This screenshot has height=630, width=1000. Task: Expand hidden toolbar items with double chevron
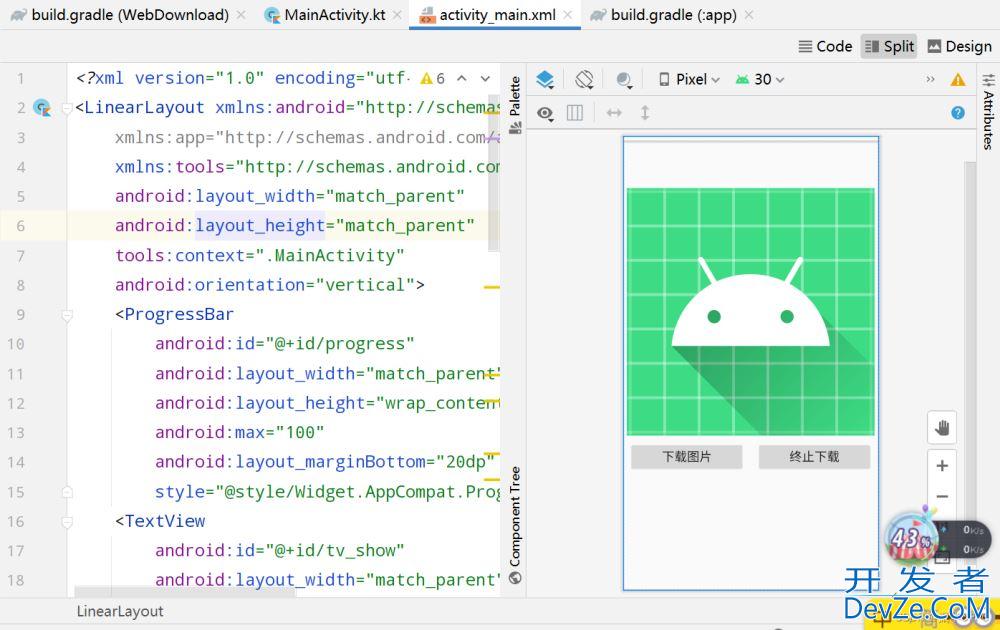930,79
